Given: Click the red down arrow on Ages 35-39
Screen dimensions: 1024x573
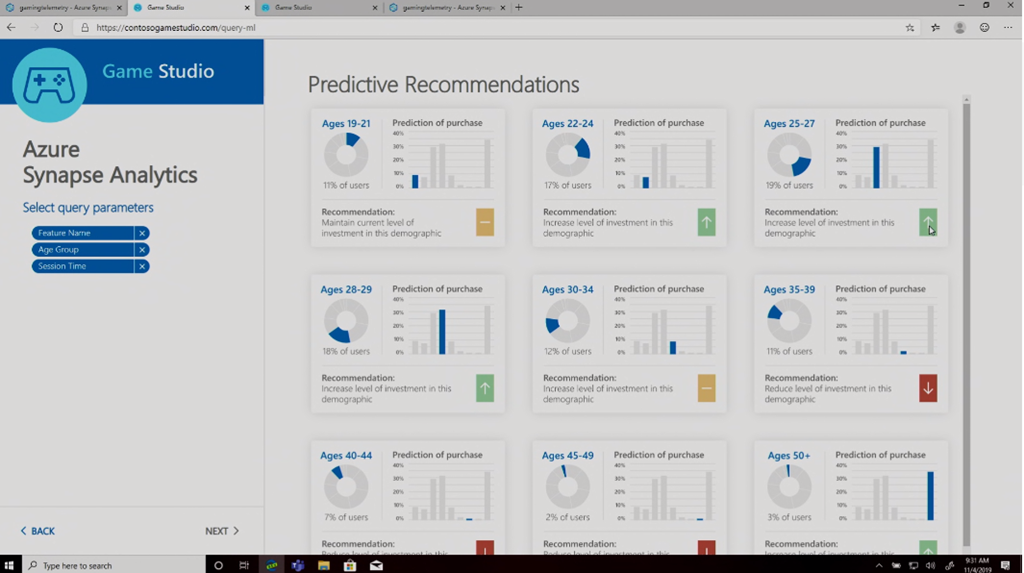Looking at the screenshot, I should coord(927,388).
